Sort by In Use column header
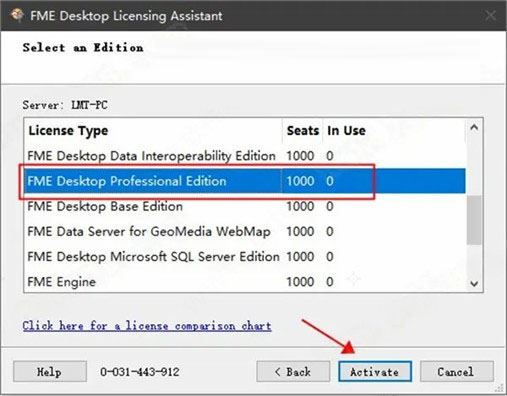This screenshot has height=396, width=507. 394,130
